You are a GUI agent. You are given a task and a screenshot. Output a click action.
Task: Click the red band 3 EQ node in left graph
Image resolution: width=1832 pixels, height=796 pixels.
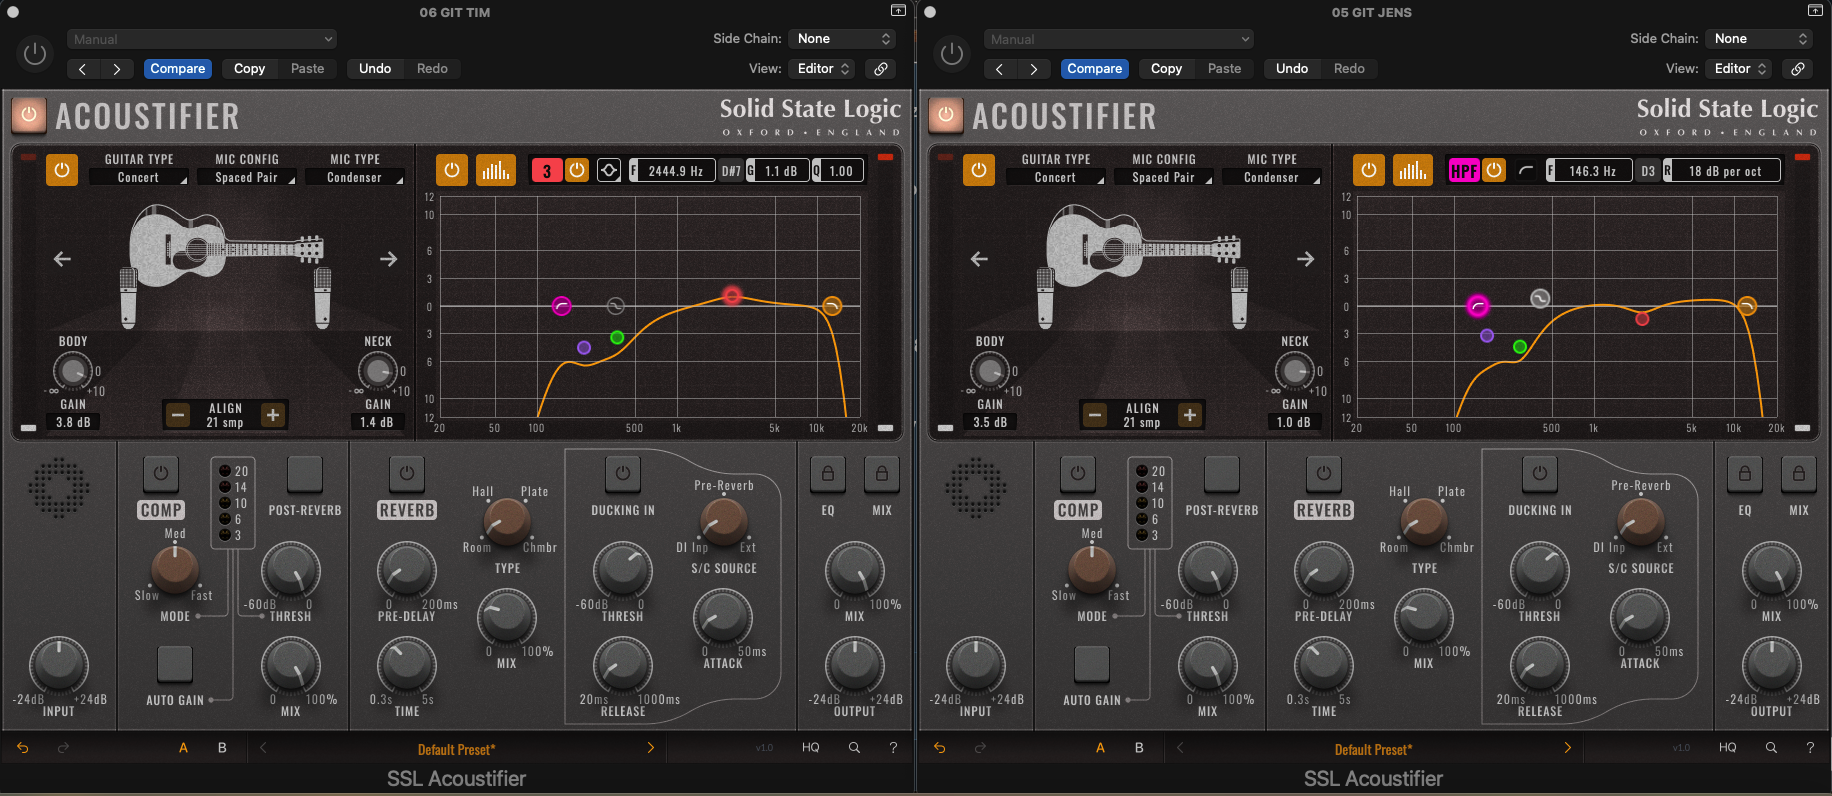click(732, 296)
